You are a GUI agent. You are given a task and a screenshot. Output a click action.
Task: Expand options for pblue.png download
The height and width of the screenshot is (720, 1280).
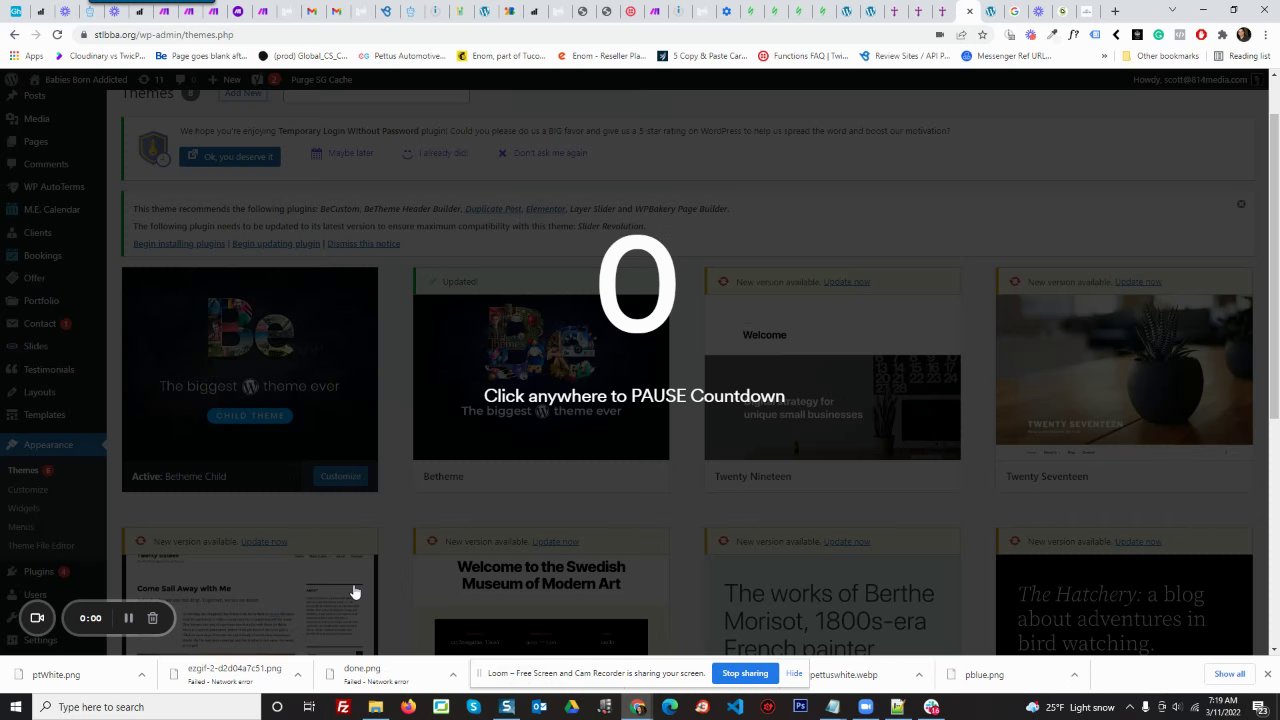coord(1074,675)
